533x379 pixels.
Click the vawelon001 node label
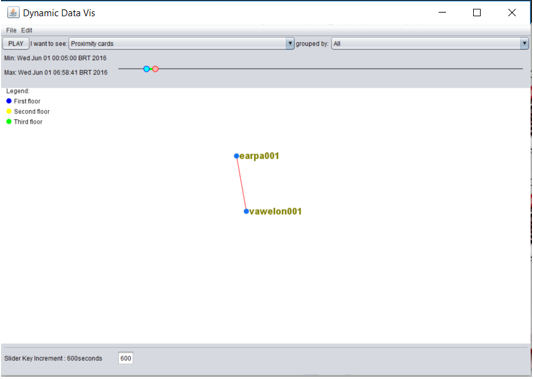276,211
